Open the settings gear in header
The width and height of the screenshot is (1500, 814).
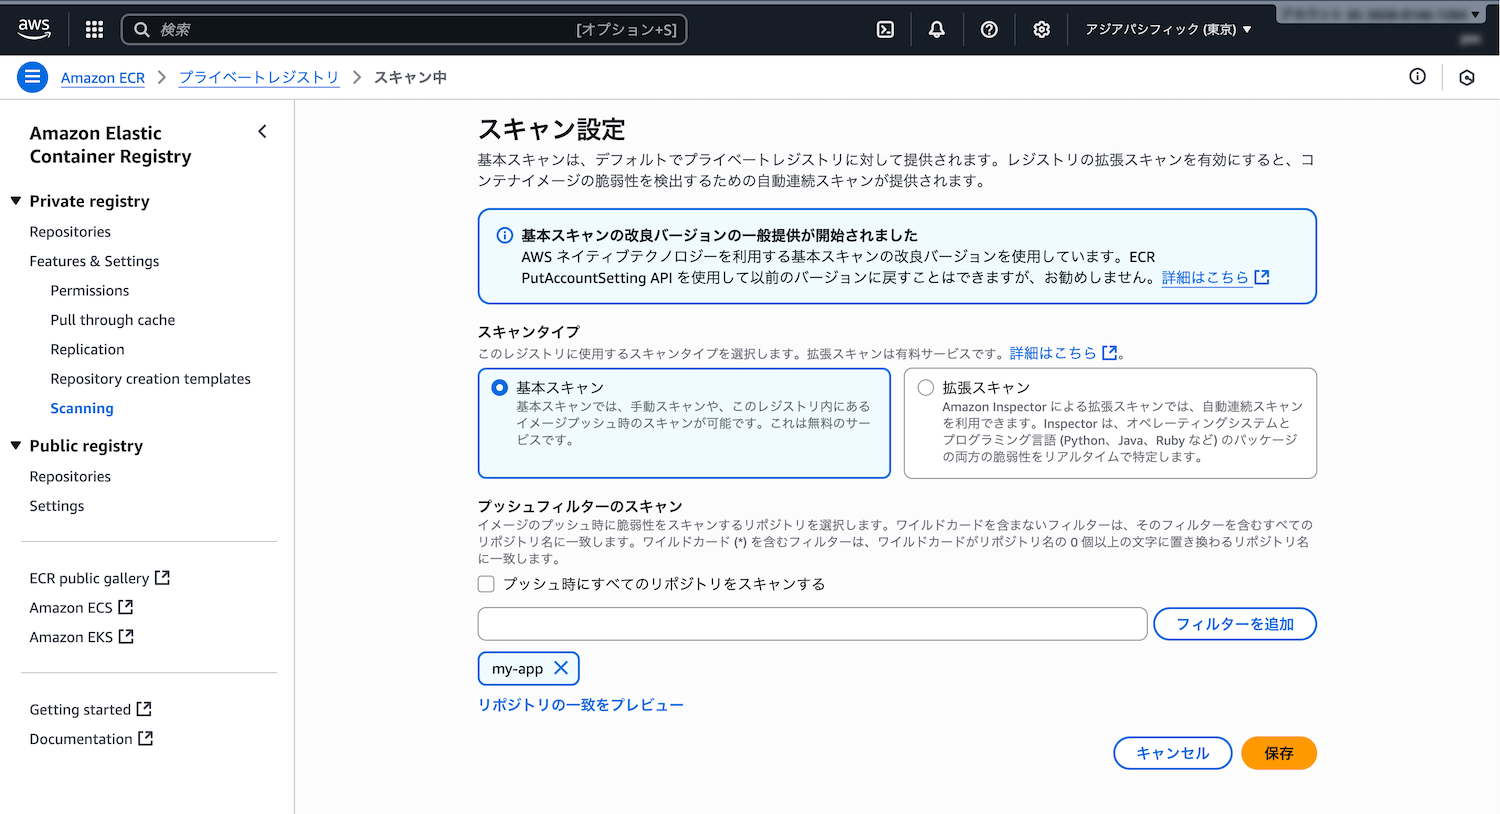[x=1041, y=30]
